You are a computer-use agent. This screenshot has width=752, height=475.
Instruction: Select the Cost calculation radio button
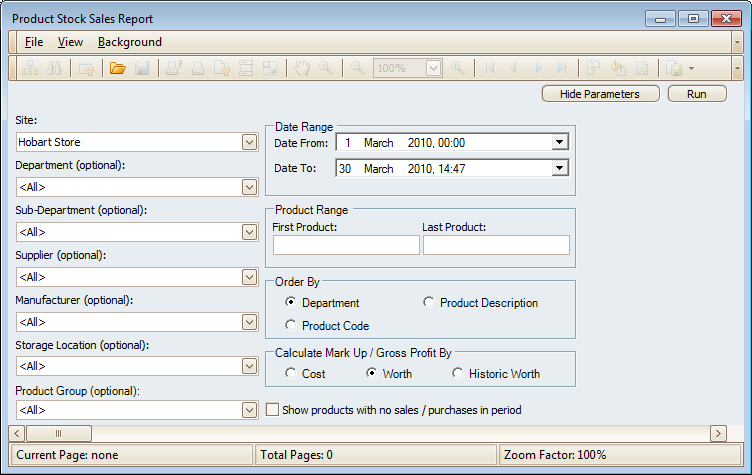point(290,373)
